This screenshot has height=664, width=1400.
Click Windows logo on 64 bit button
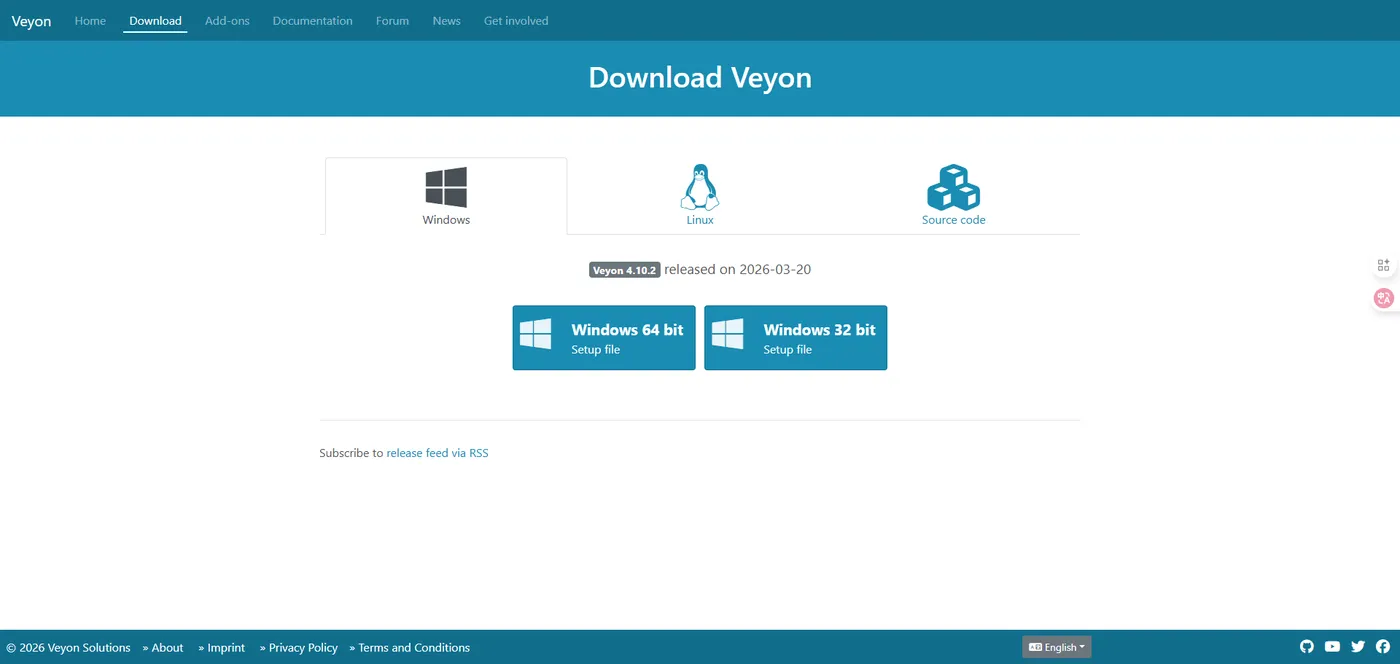(536, 334)
